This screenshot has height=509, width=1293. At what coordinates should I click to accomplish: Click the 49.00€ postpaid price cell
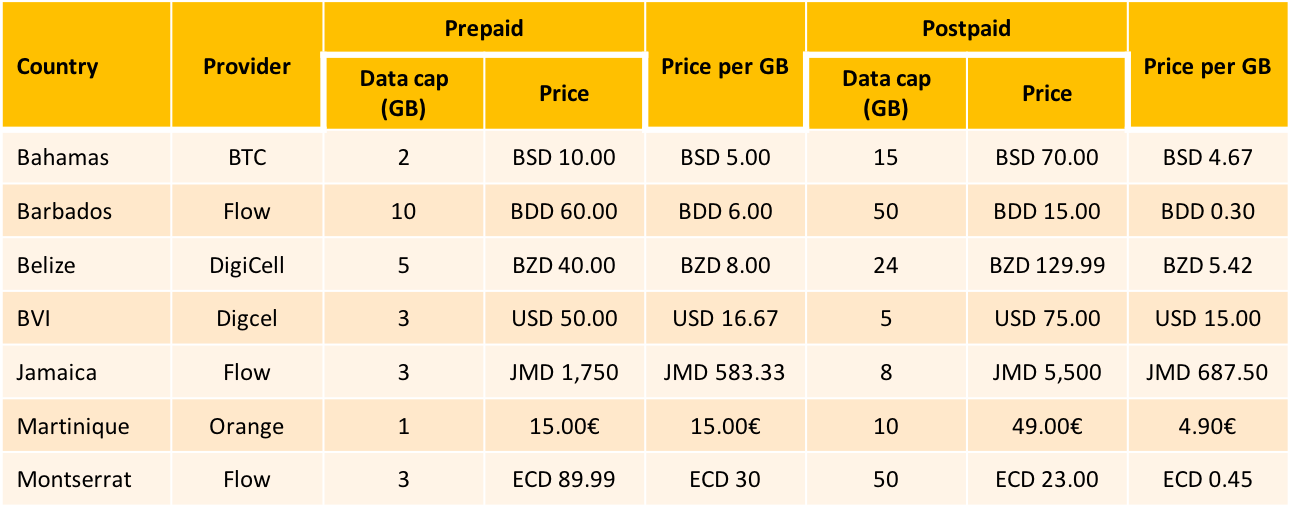(x=1047, y=426)
